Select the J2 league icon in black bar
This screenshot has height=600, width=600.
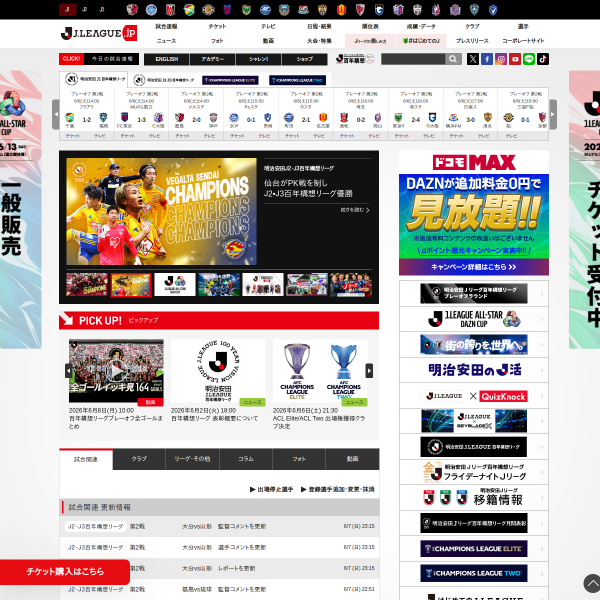click(85, 10)
